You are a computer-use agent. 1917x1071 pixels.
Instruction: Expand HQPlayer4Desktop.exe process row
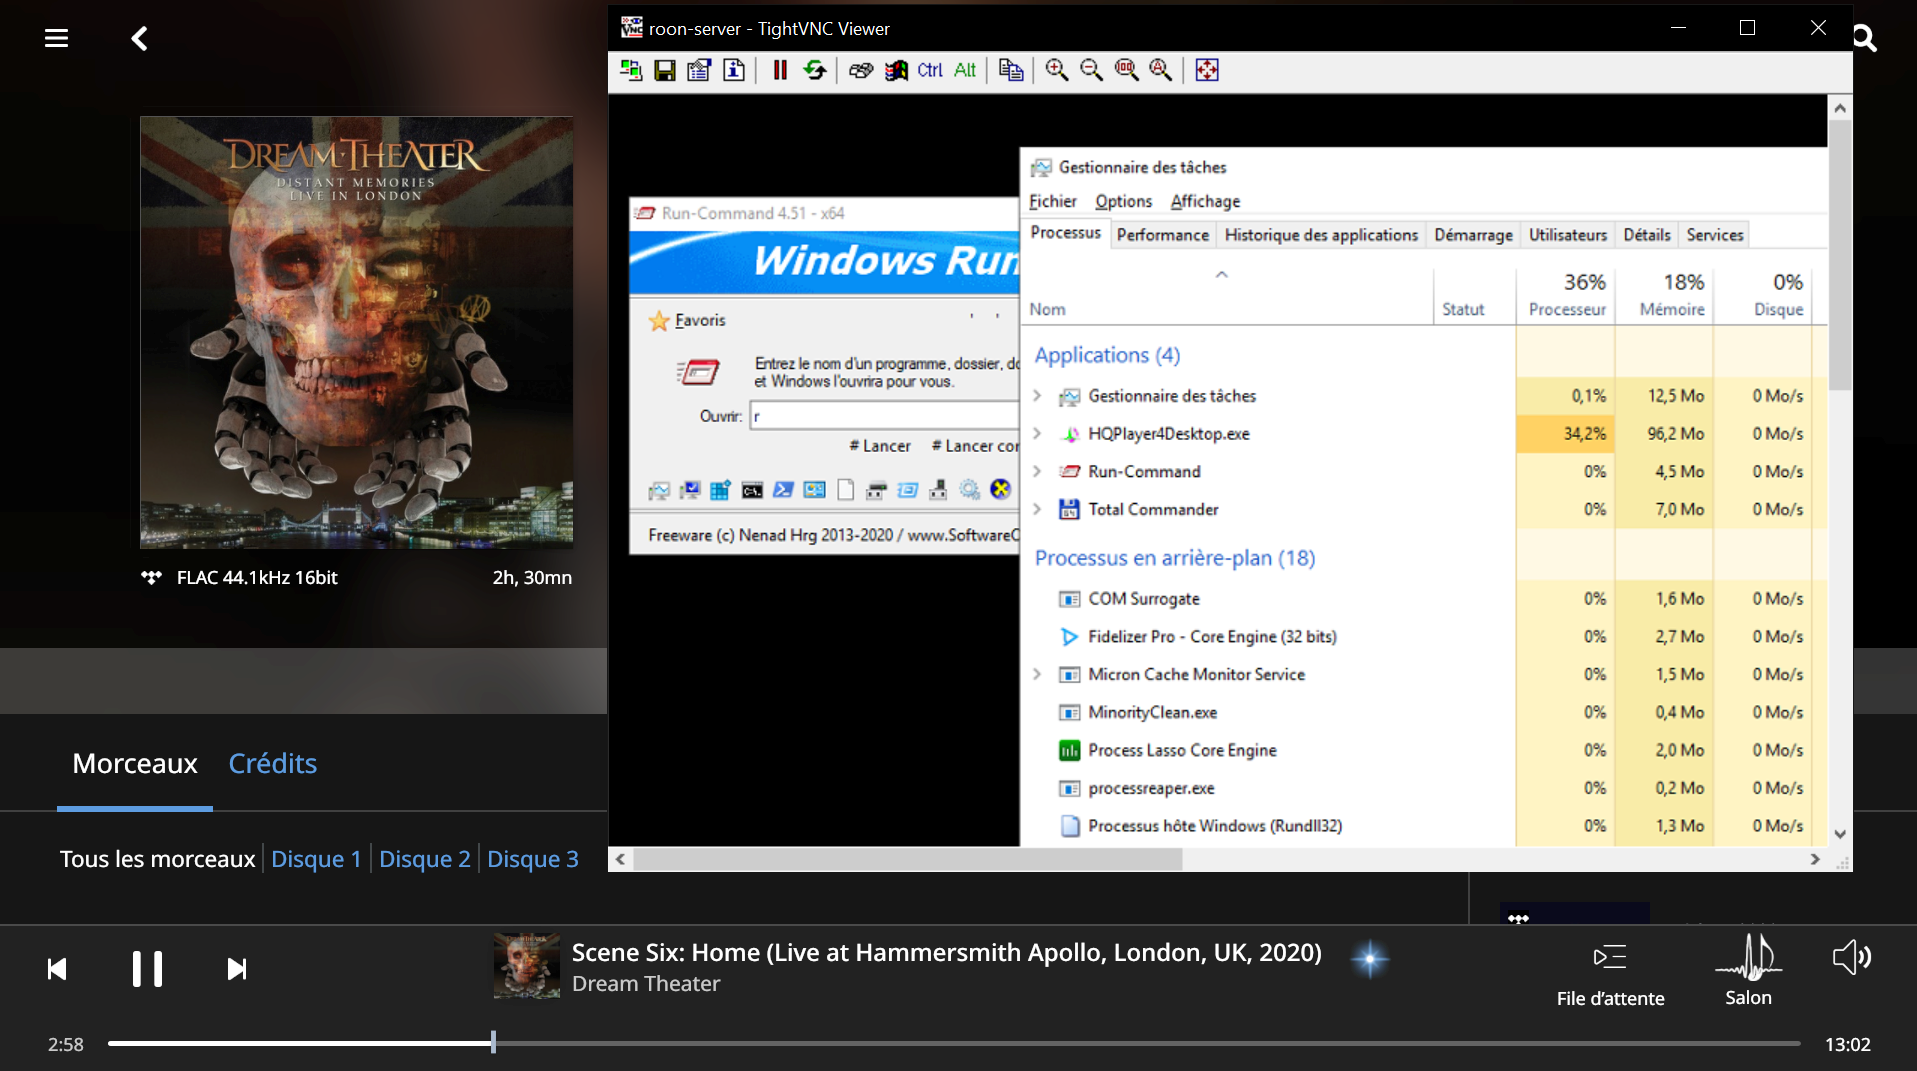(1037, 434)
